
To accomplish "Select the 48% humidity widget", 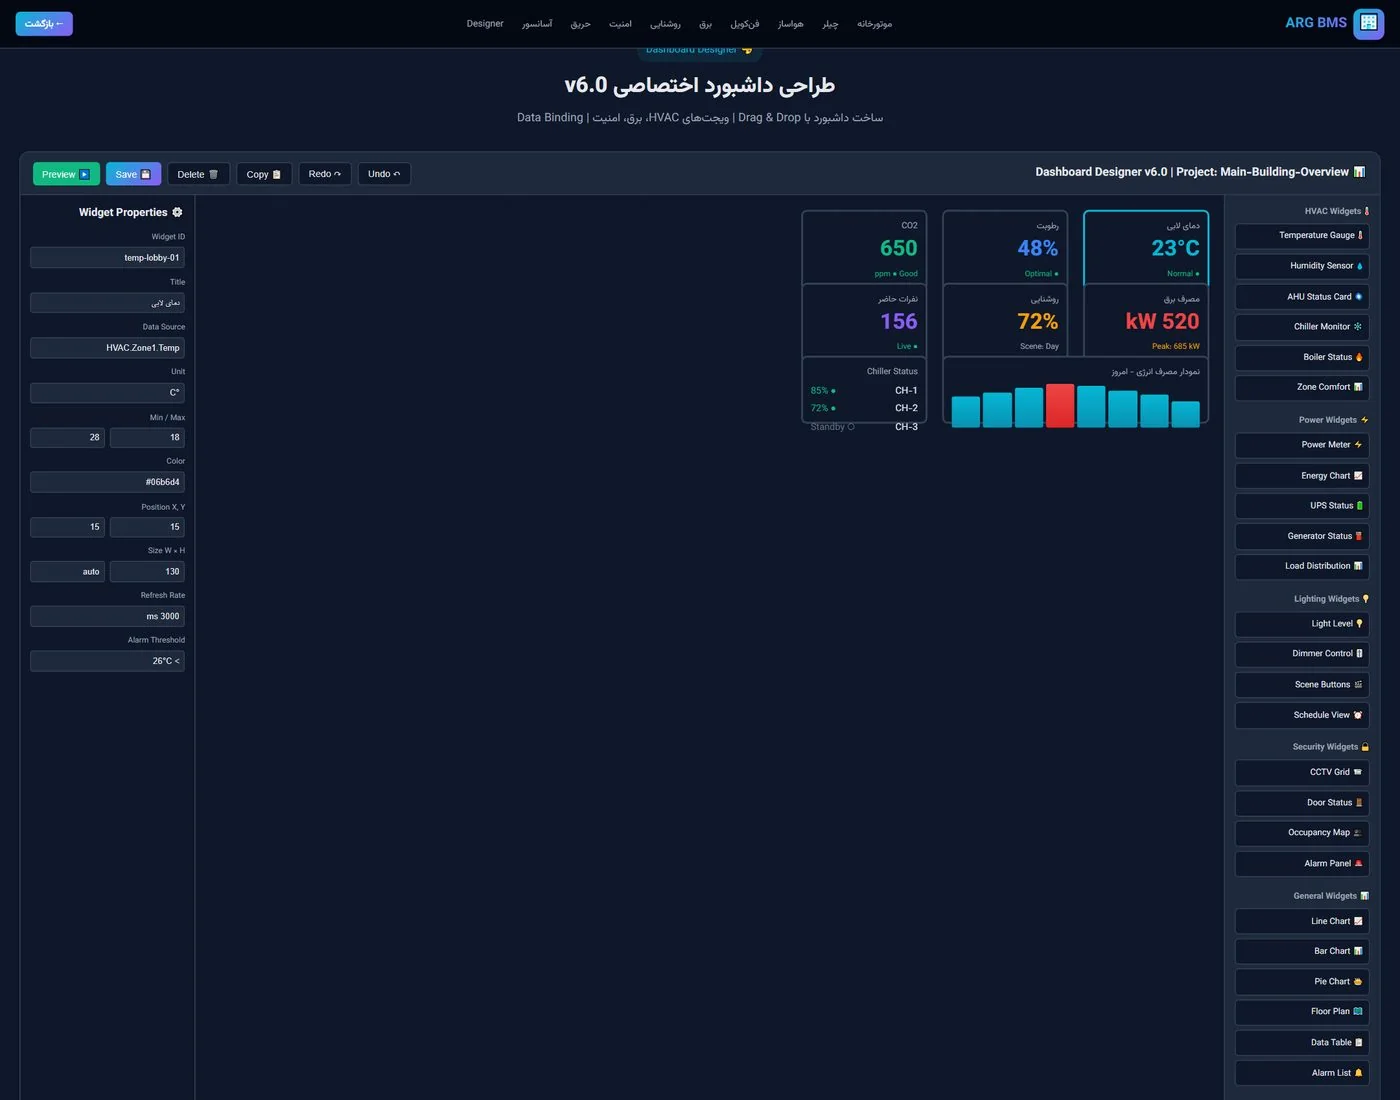I will coord(1005,248).
